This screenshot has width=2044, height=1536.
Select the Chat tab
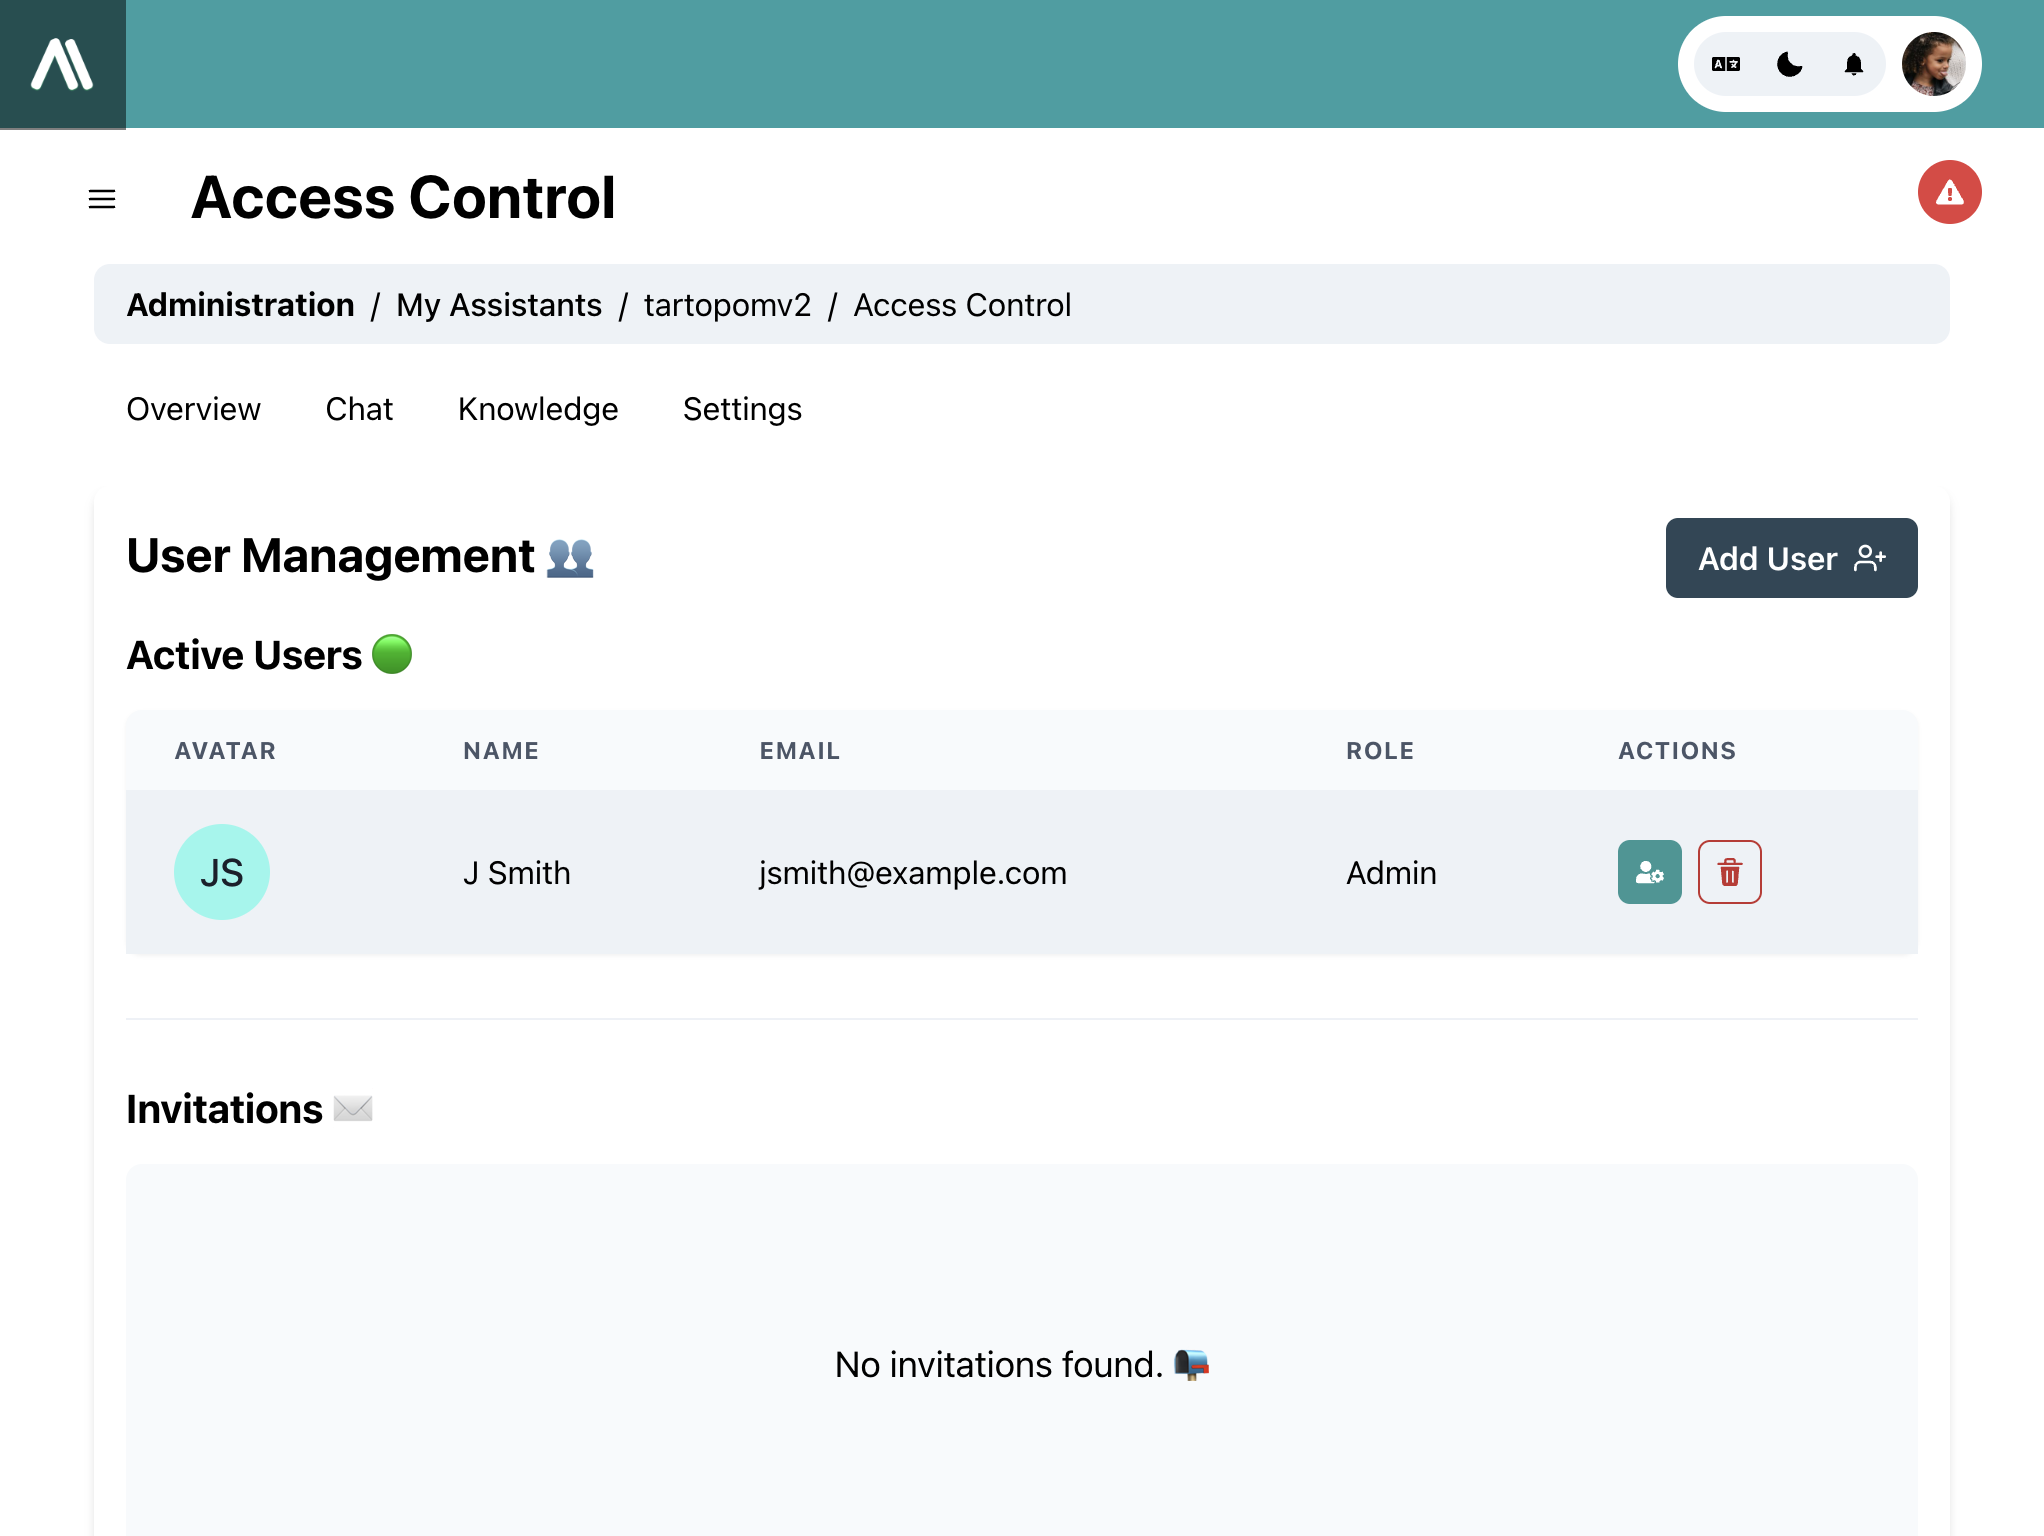click(360, 408)
